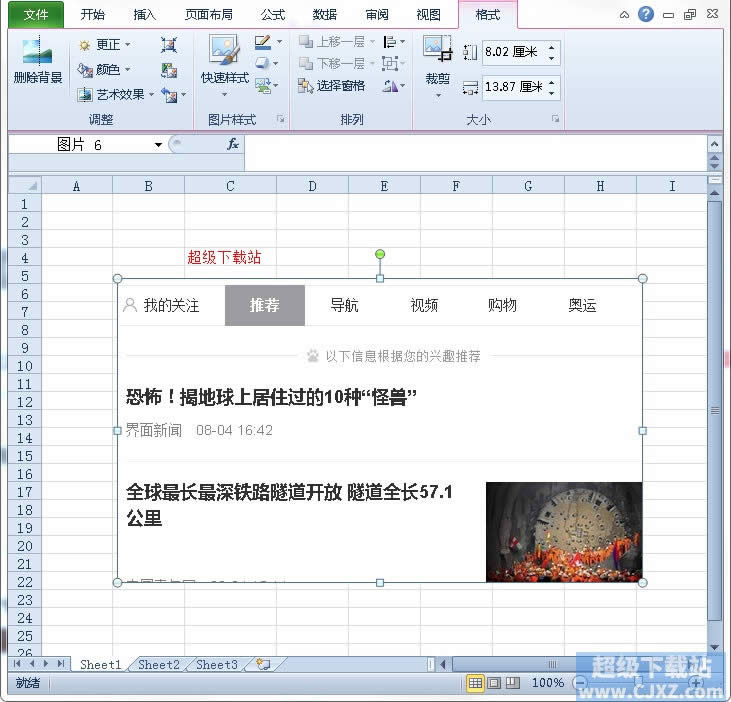Switch to the Data (数据) tab
This screenshot has height=702, width=731.
coord(325,14)
